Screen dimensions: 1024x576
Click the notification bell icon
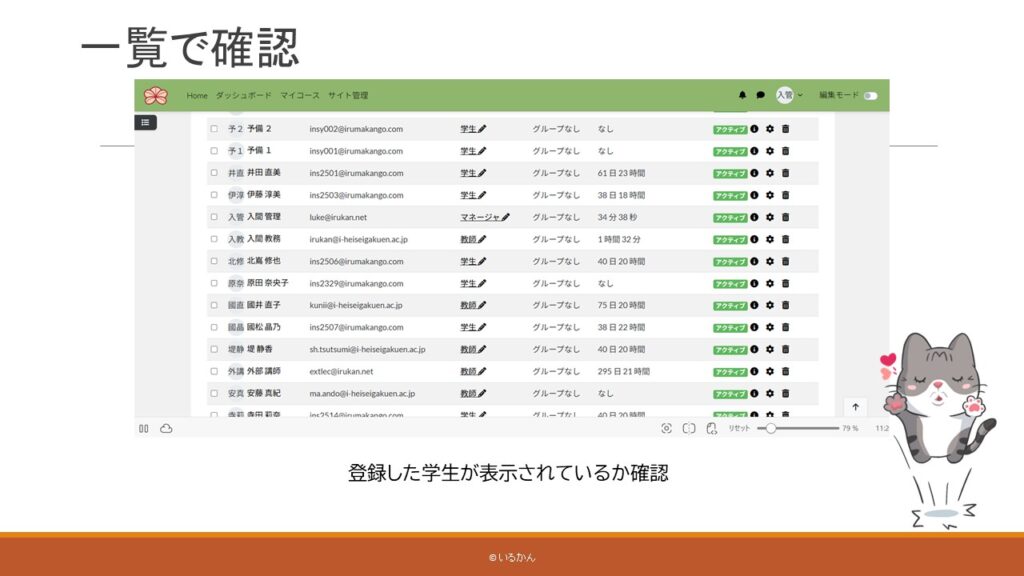[742, 95]
